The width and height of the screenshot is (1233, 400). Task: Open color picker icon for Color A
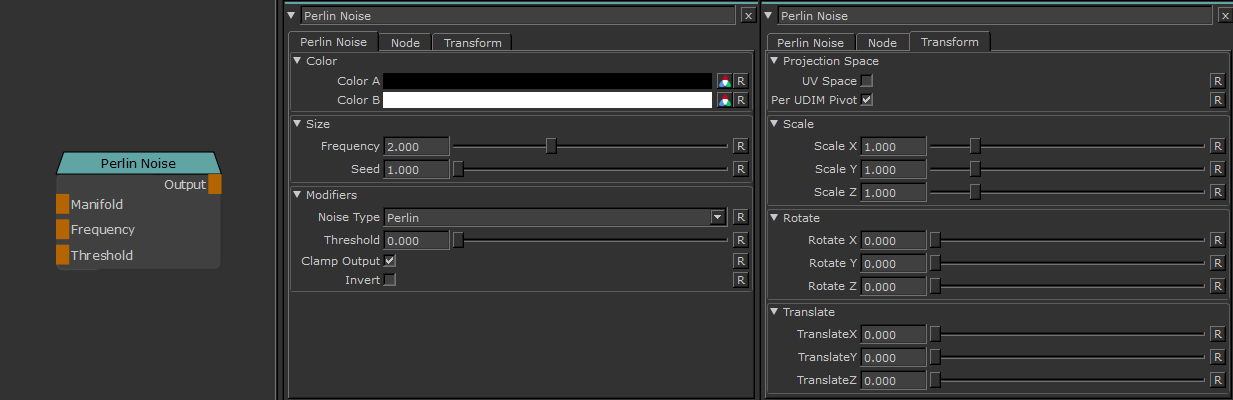(x=724, y=81)
